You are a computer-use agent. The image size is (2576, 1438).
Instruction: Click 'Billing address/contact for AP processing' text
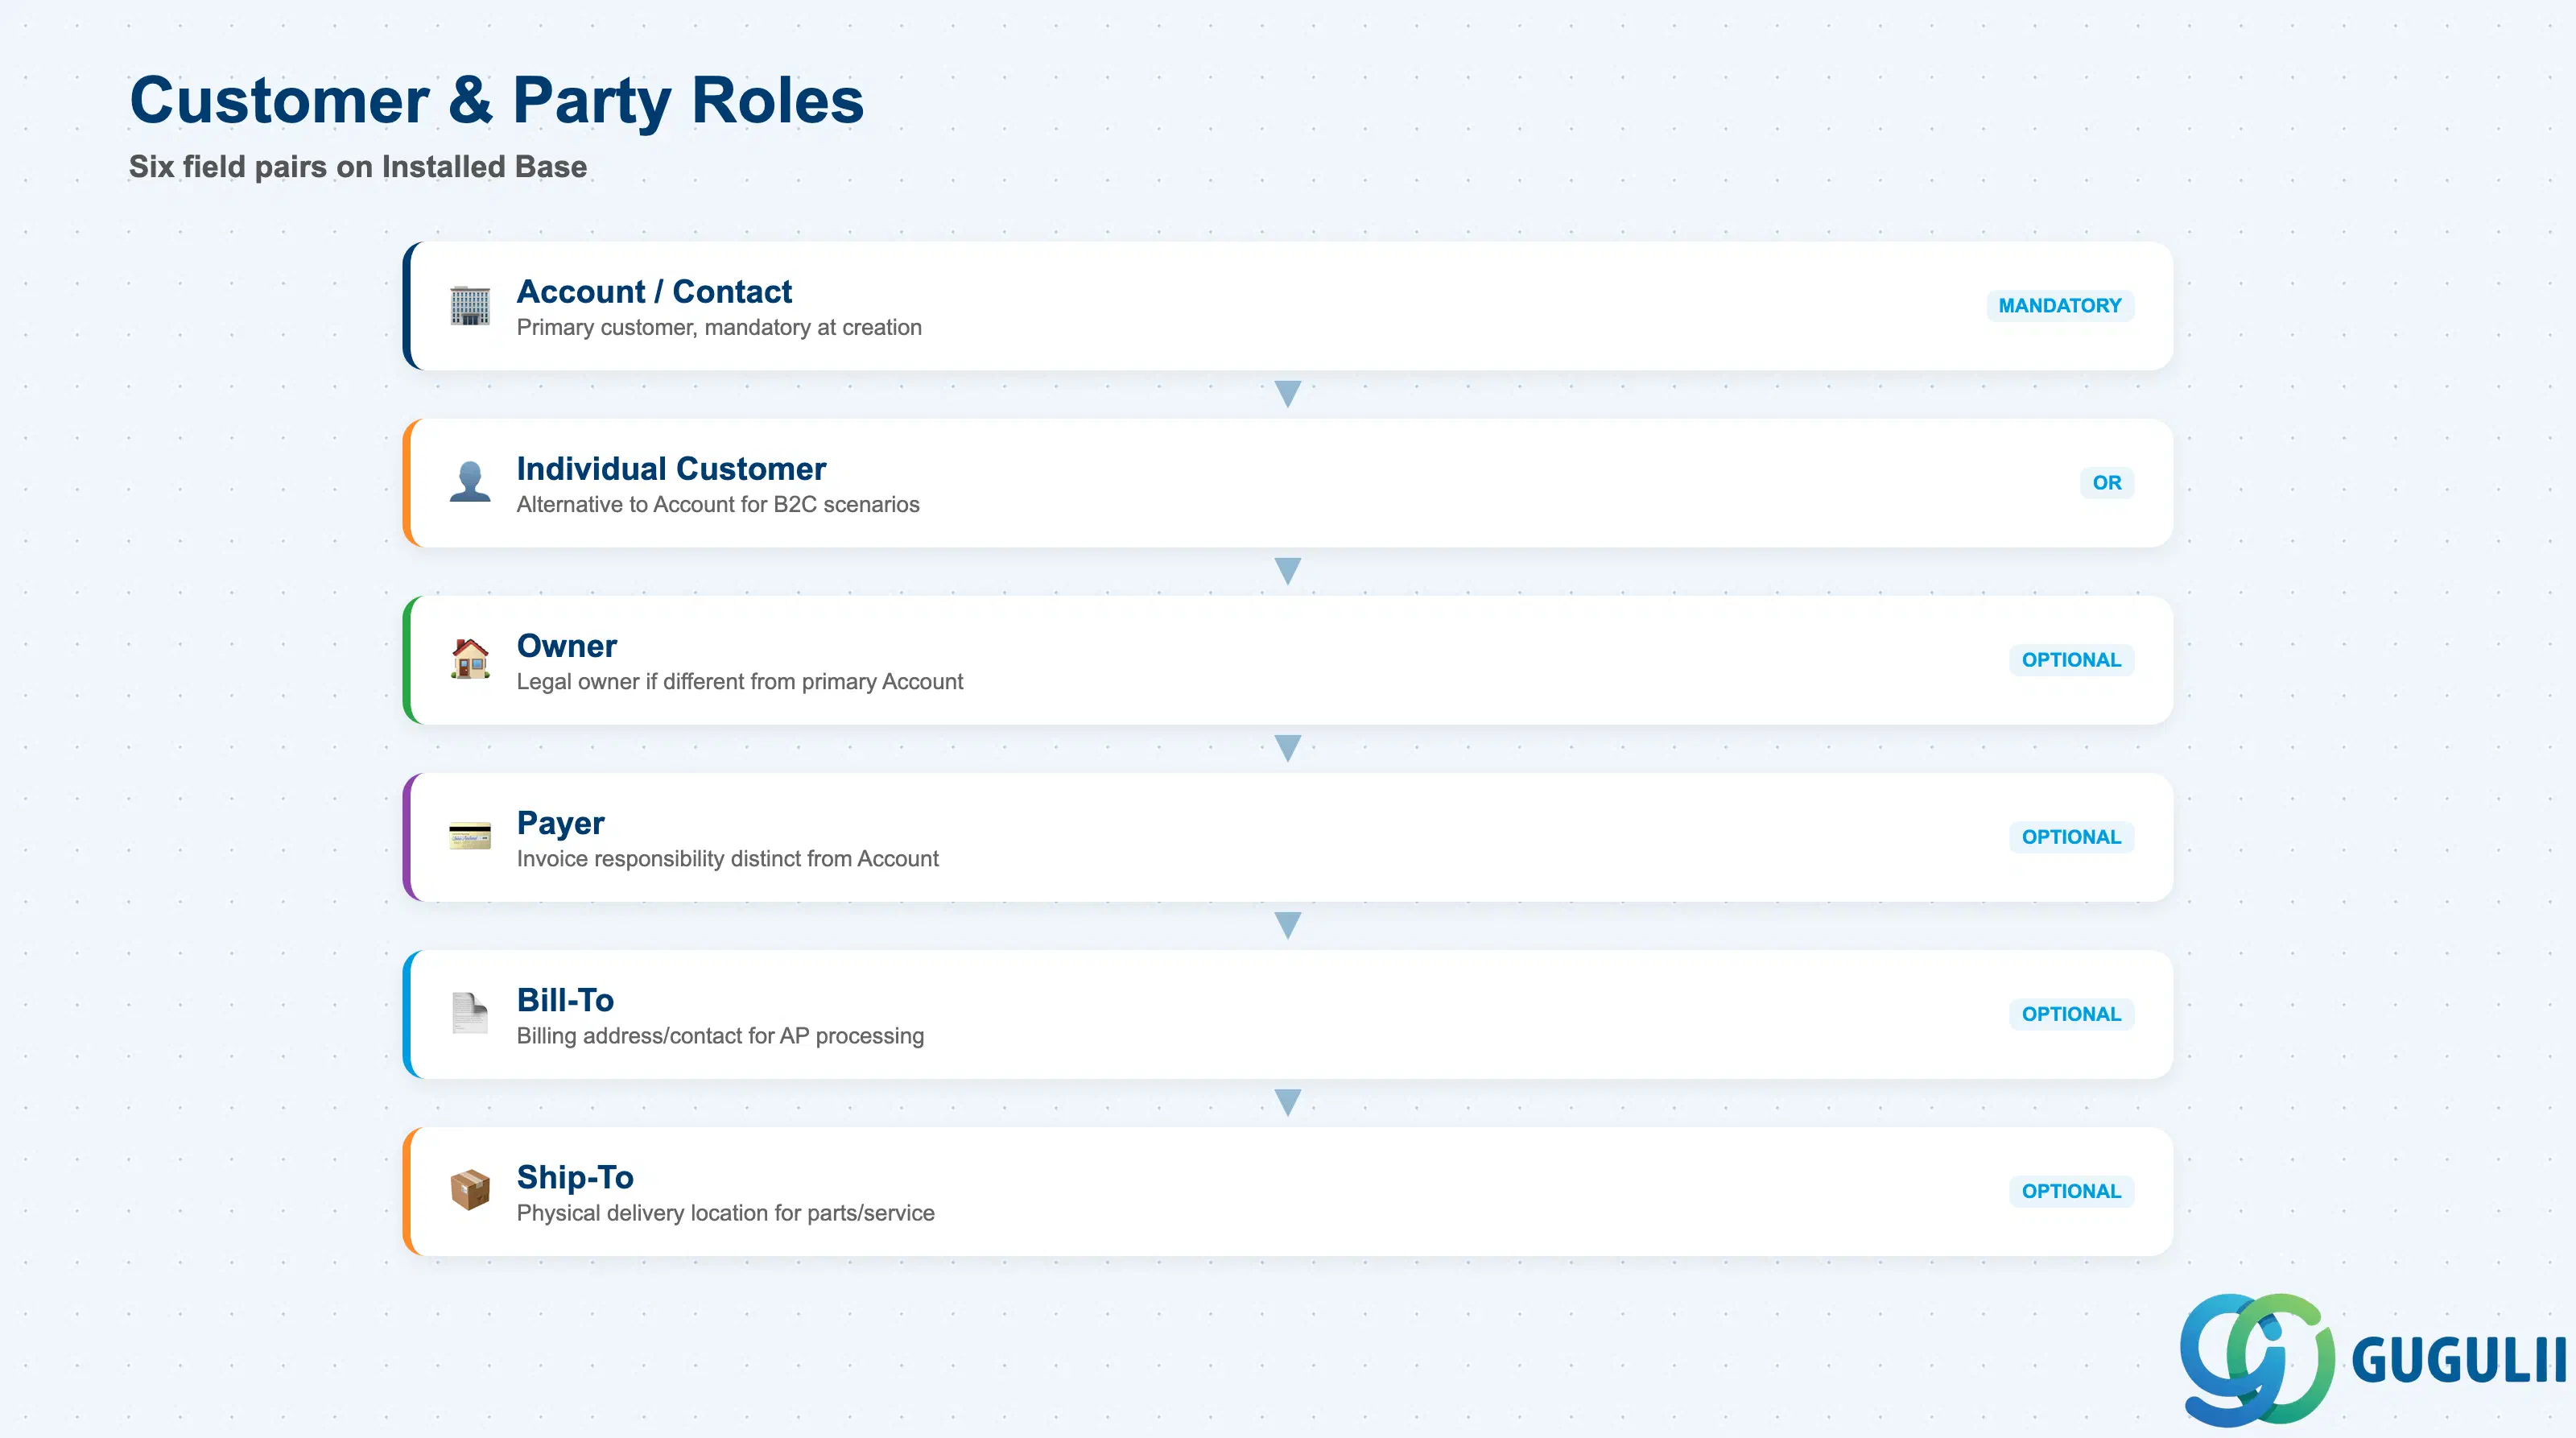(x=720, y=1036)
